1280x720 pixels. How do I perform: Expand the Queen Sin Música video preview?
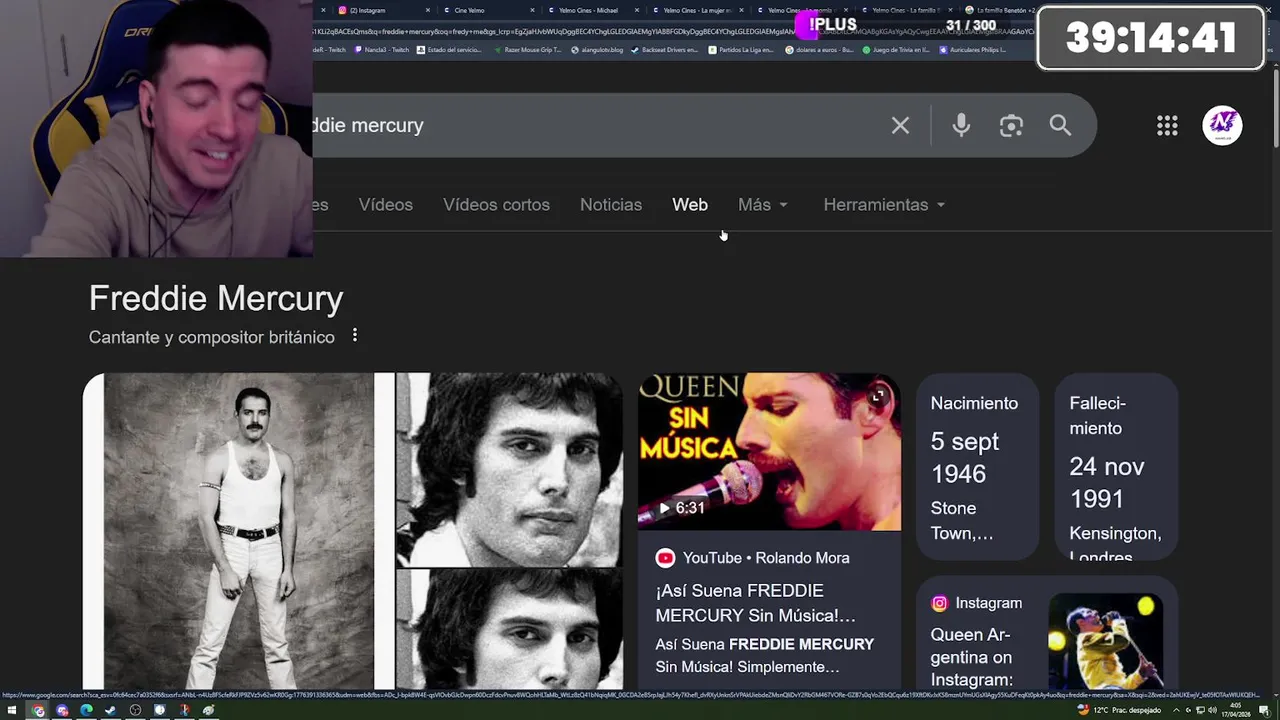coord(877,397)
